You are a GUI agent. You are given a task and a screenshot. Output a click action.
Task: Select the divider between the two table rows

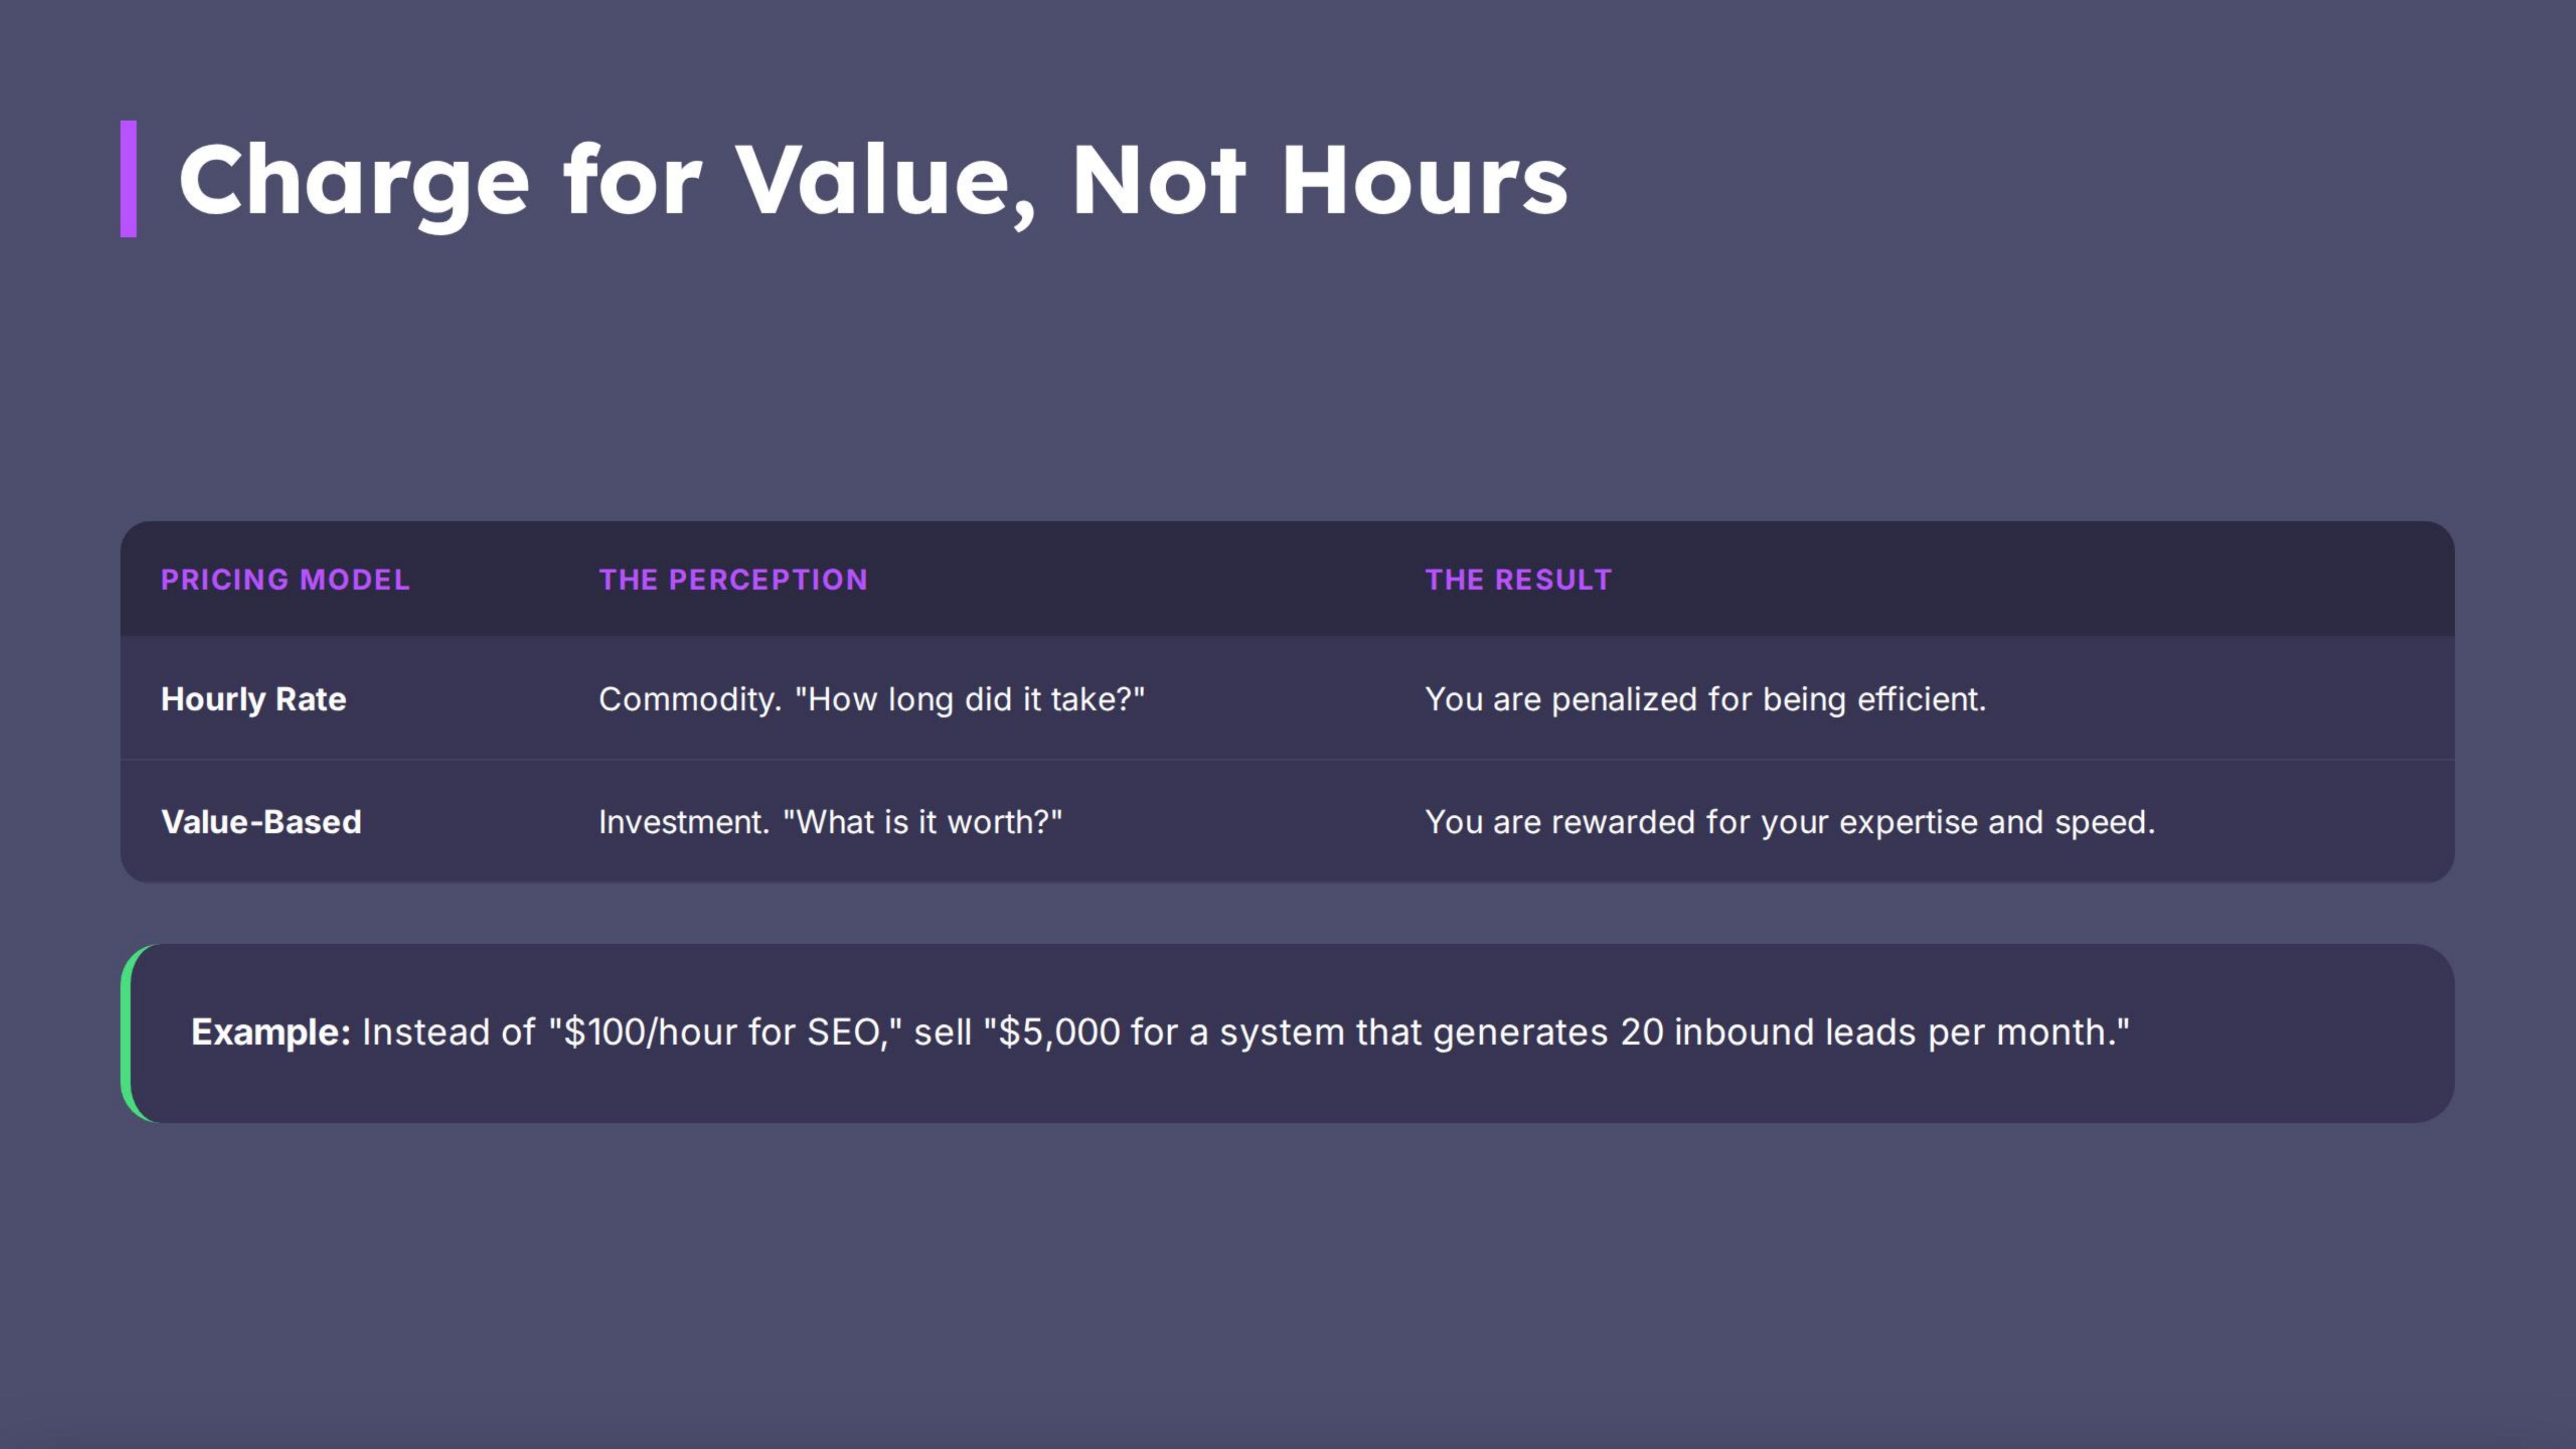point(1288,760)
